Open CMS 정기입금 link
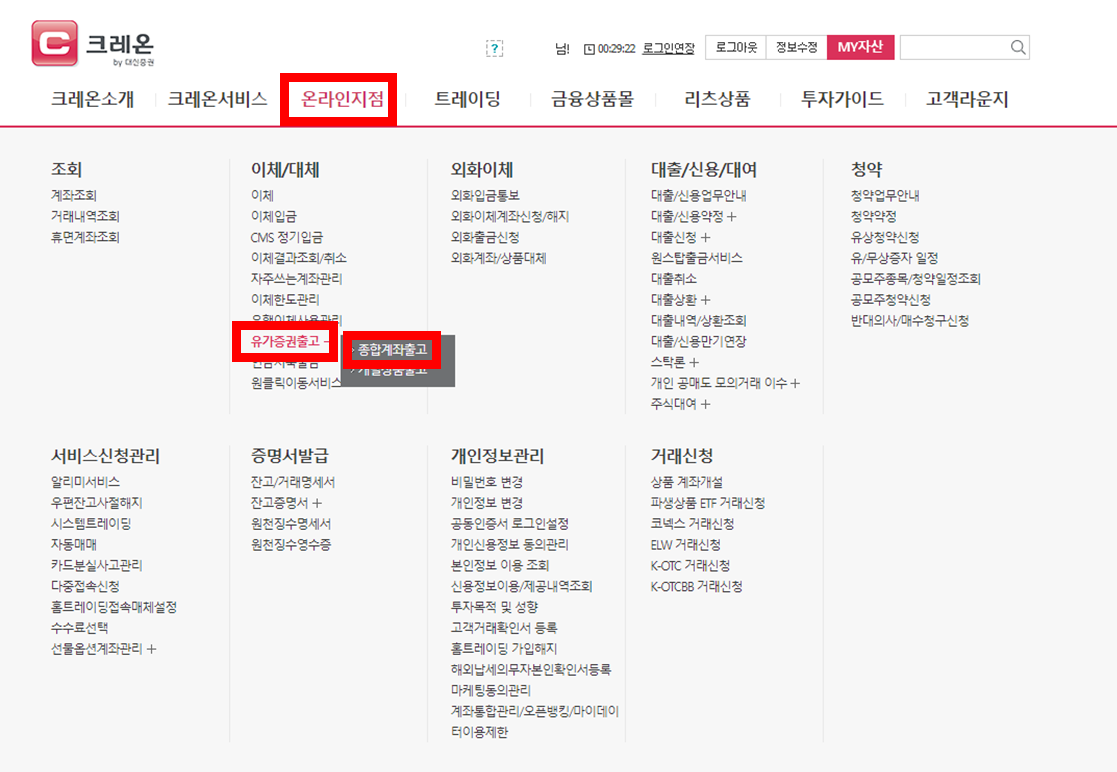Viewport: 1117px width, 772px height. [x=286, y=237]
